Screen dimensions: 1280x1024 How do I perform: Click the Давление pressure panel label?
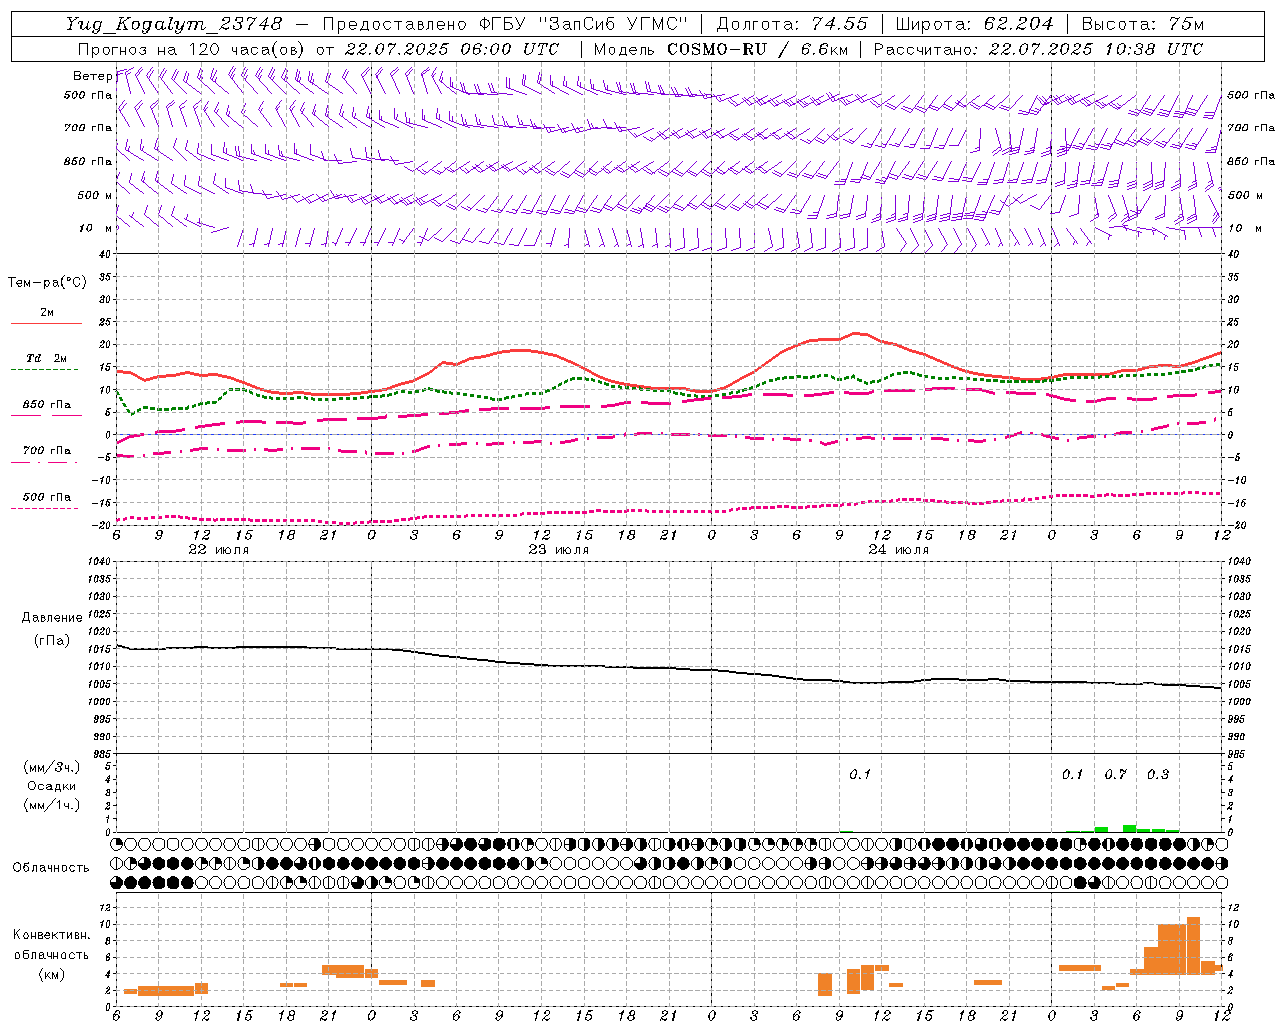(x=52, y=618)
